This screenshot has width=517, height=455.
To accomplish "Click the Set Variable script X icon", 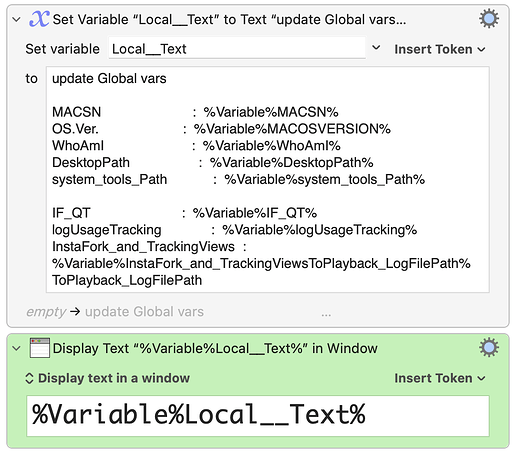I will tap(39, 19).
